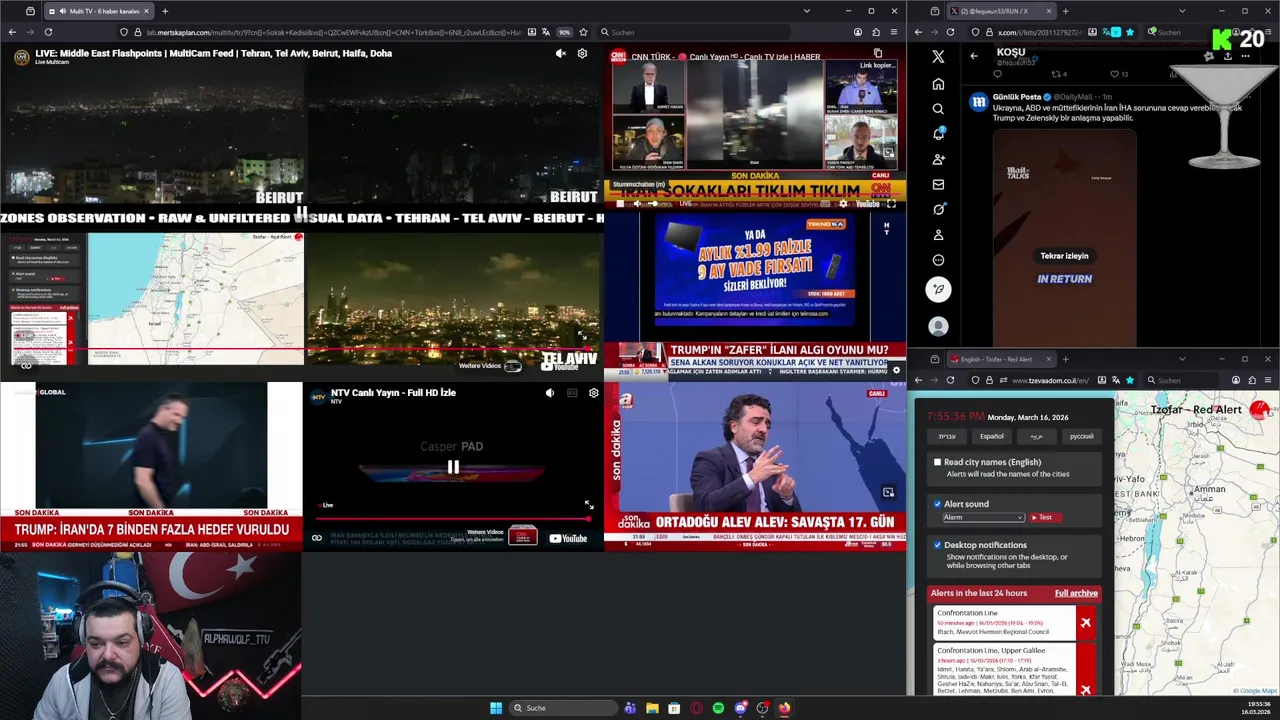1280x720 pixels.
Task: Open Full archive of alerts
Action: 1076,593
